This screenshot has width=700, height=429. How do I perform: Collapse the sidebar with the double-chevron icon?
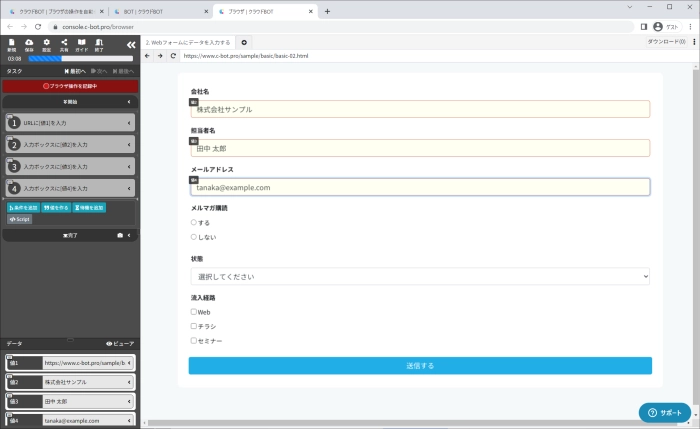pos(131,45)
